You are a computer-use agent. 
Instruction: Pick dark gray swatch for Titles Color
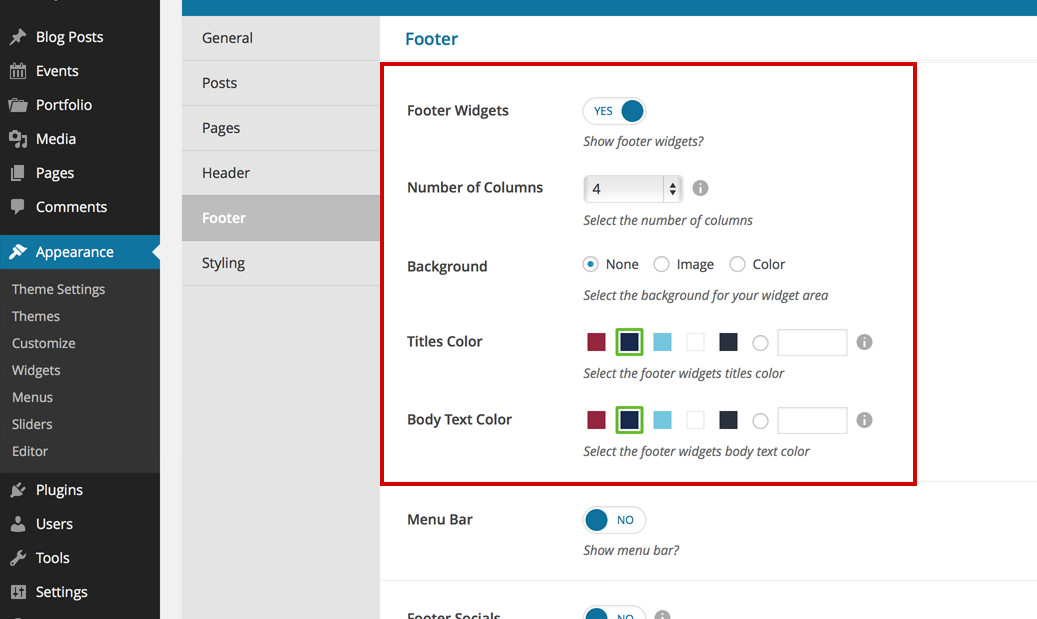[x=728, y=342]
